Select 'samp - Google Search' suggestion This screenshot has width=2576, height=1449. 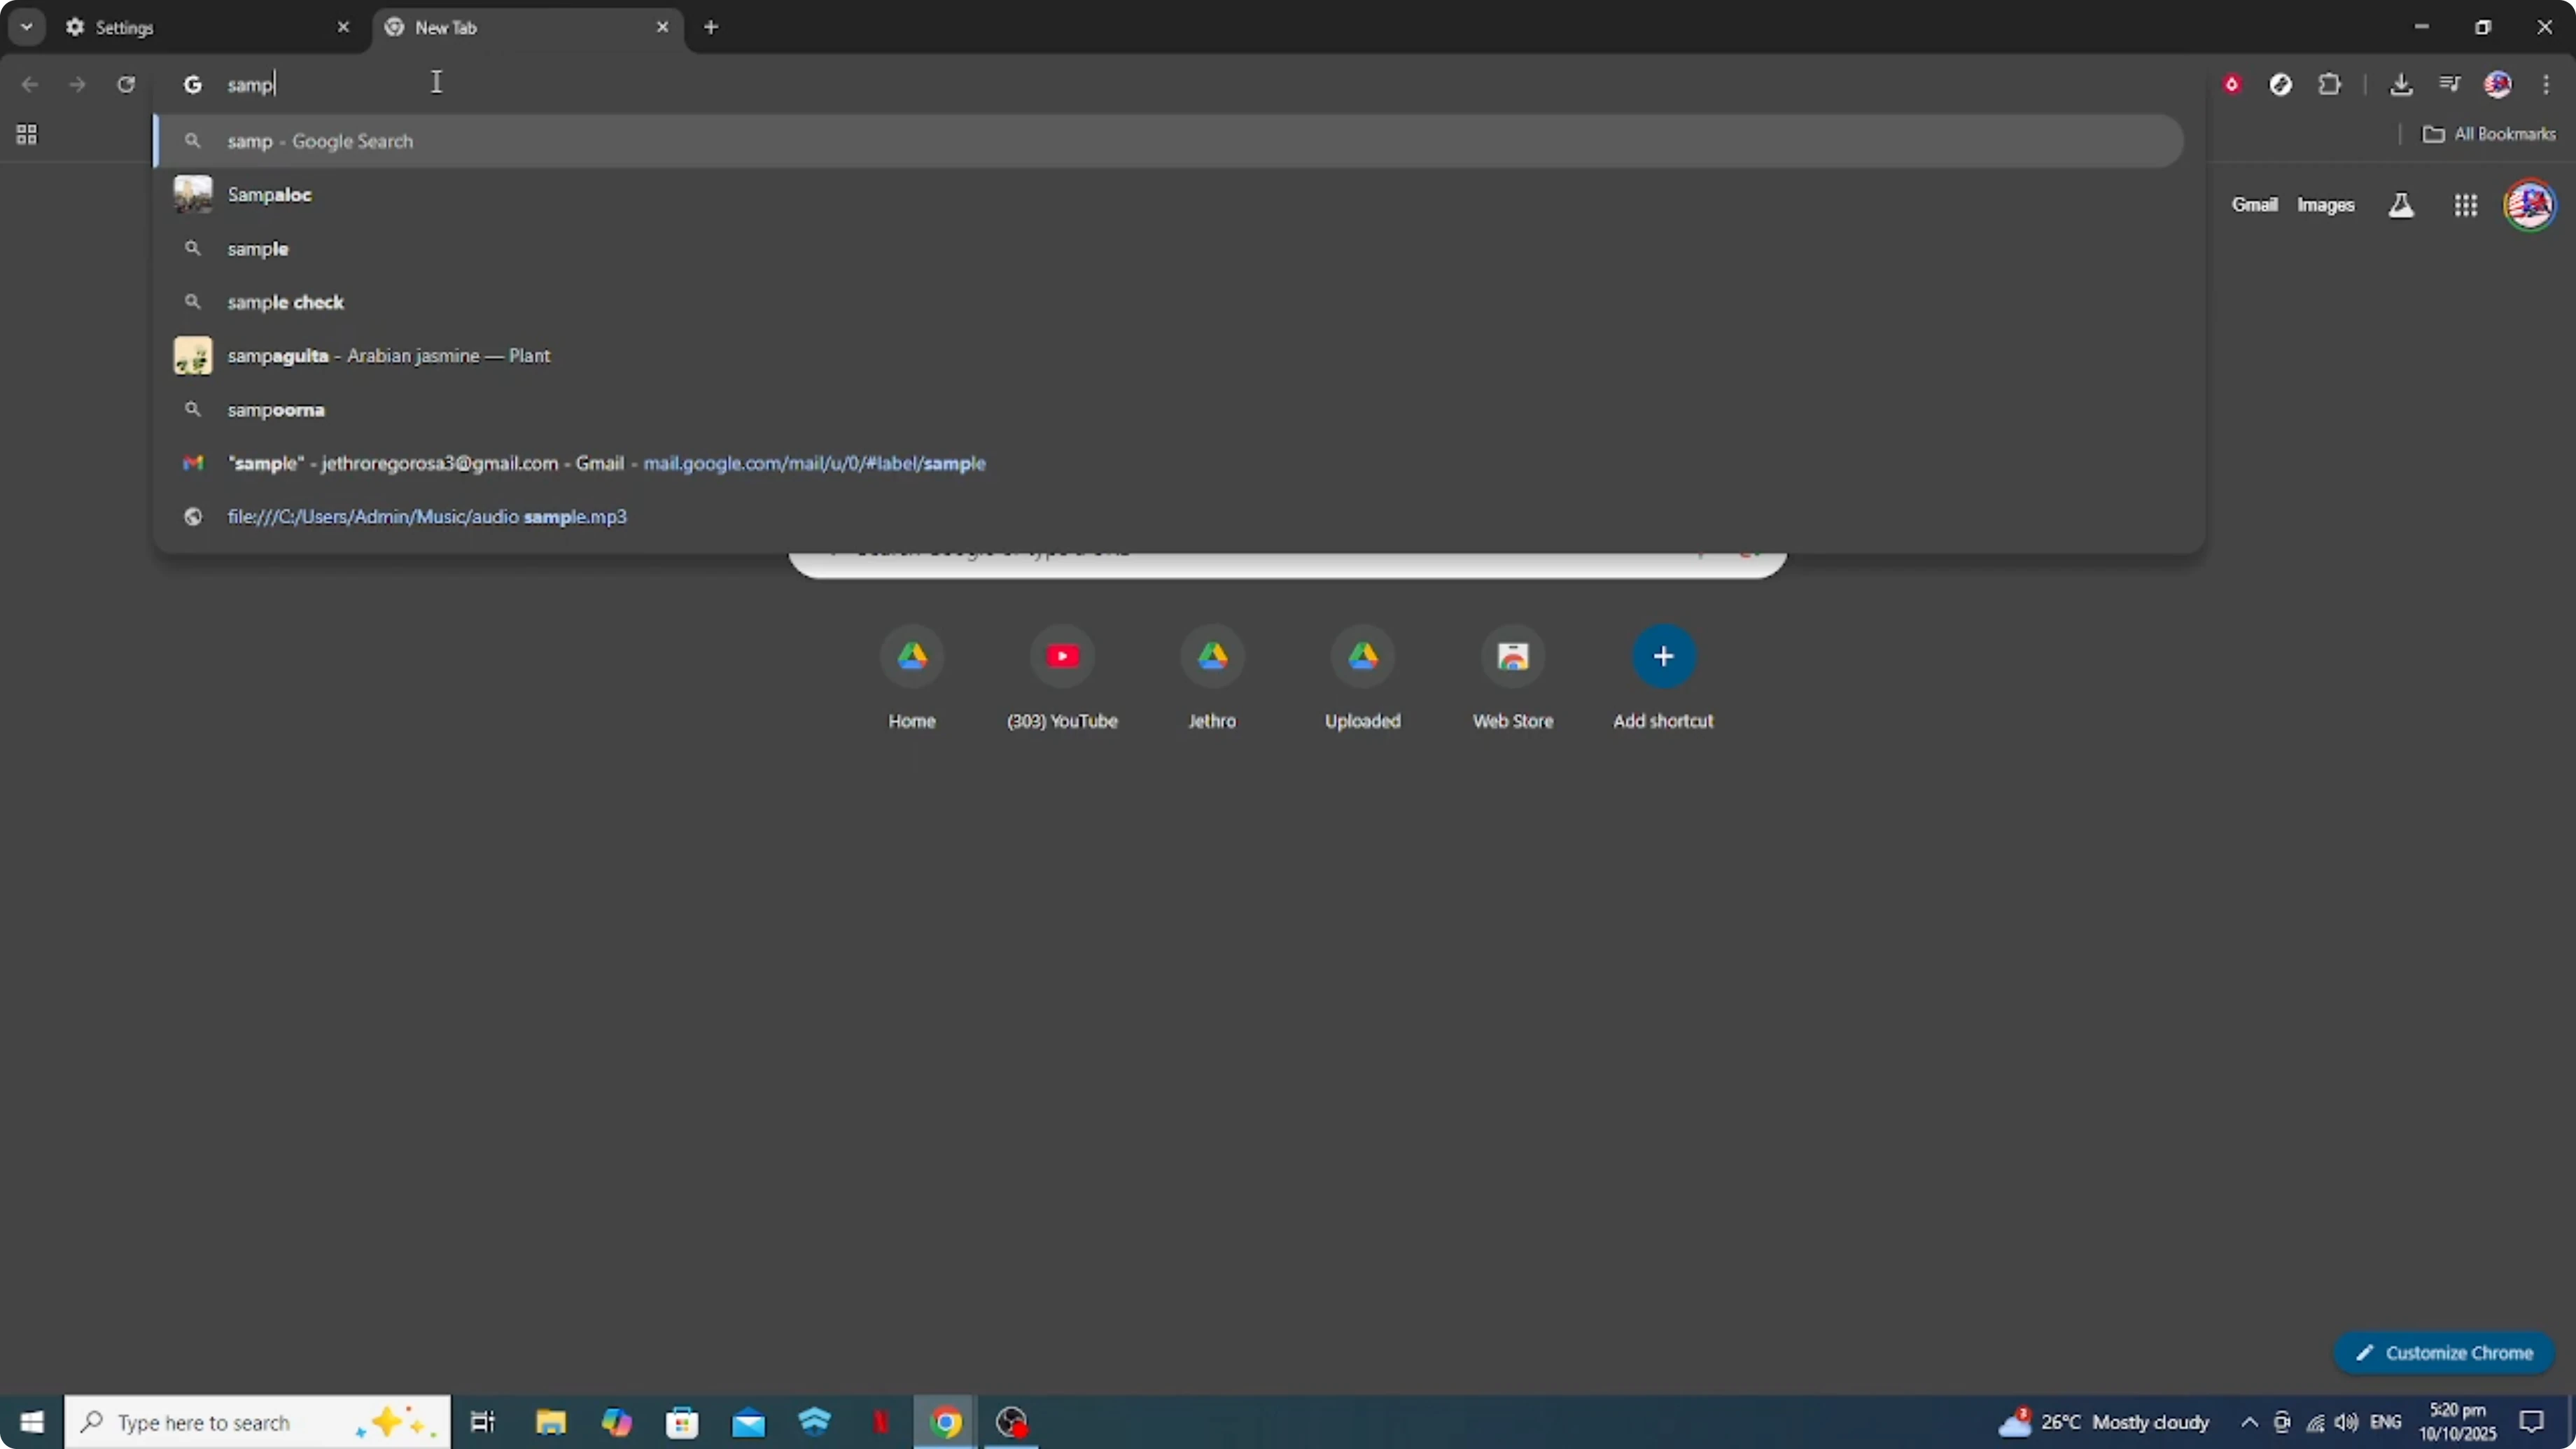coord(1168,141)
